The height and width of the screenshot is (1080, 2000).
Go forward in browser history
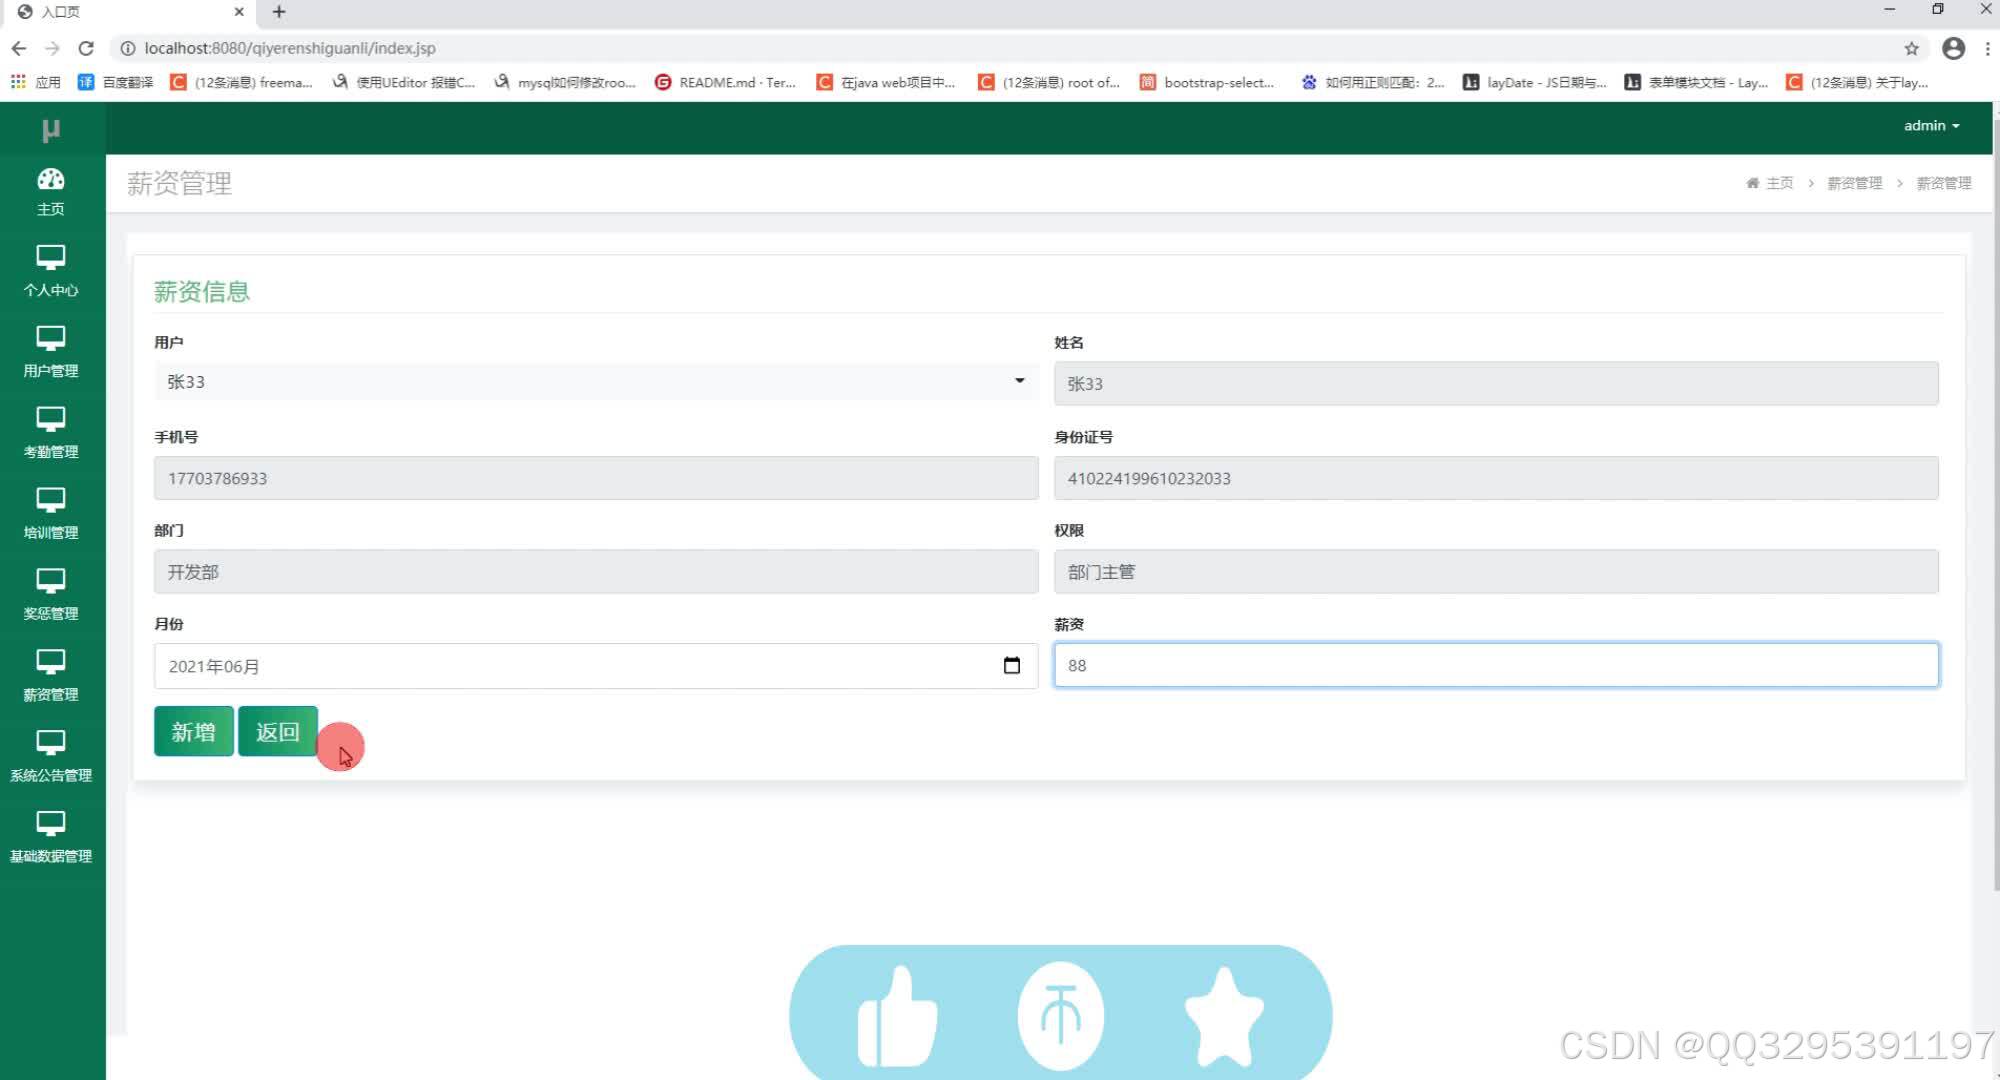click(x=52, y=48)
